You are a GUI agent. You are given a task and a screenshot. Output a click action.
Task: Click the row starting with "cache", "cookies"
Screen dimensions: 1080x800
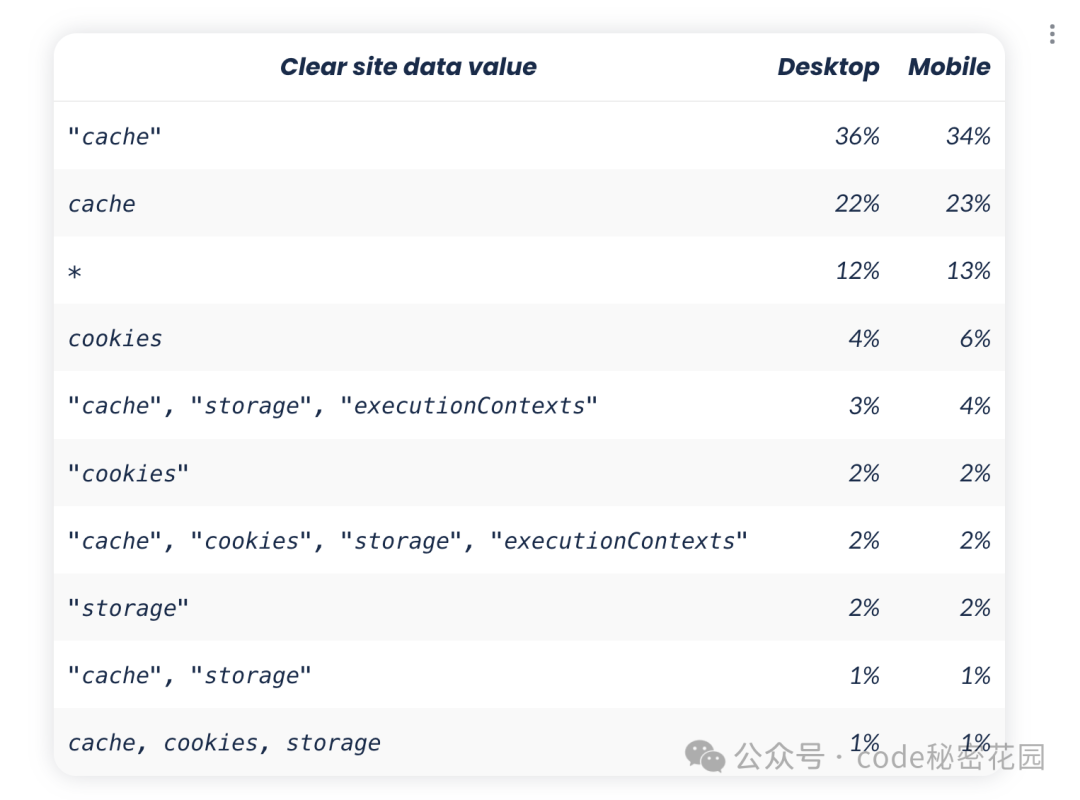407,541
